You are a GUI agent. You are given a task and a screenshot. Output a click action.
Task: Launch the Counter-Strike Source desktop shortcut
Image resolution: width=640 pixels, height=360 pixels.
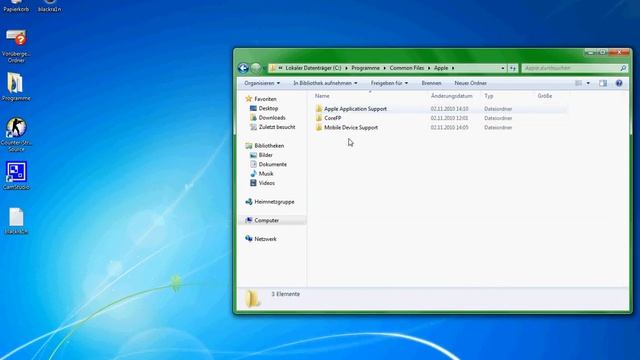click(x=16, y=135)
